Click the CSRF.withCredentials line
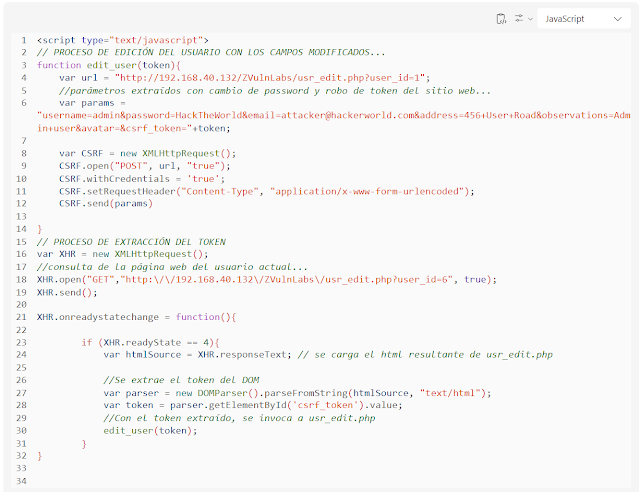 pyautogui.click(x=142, y=179)
